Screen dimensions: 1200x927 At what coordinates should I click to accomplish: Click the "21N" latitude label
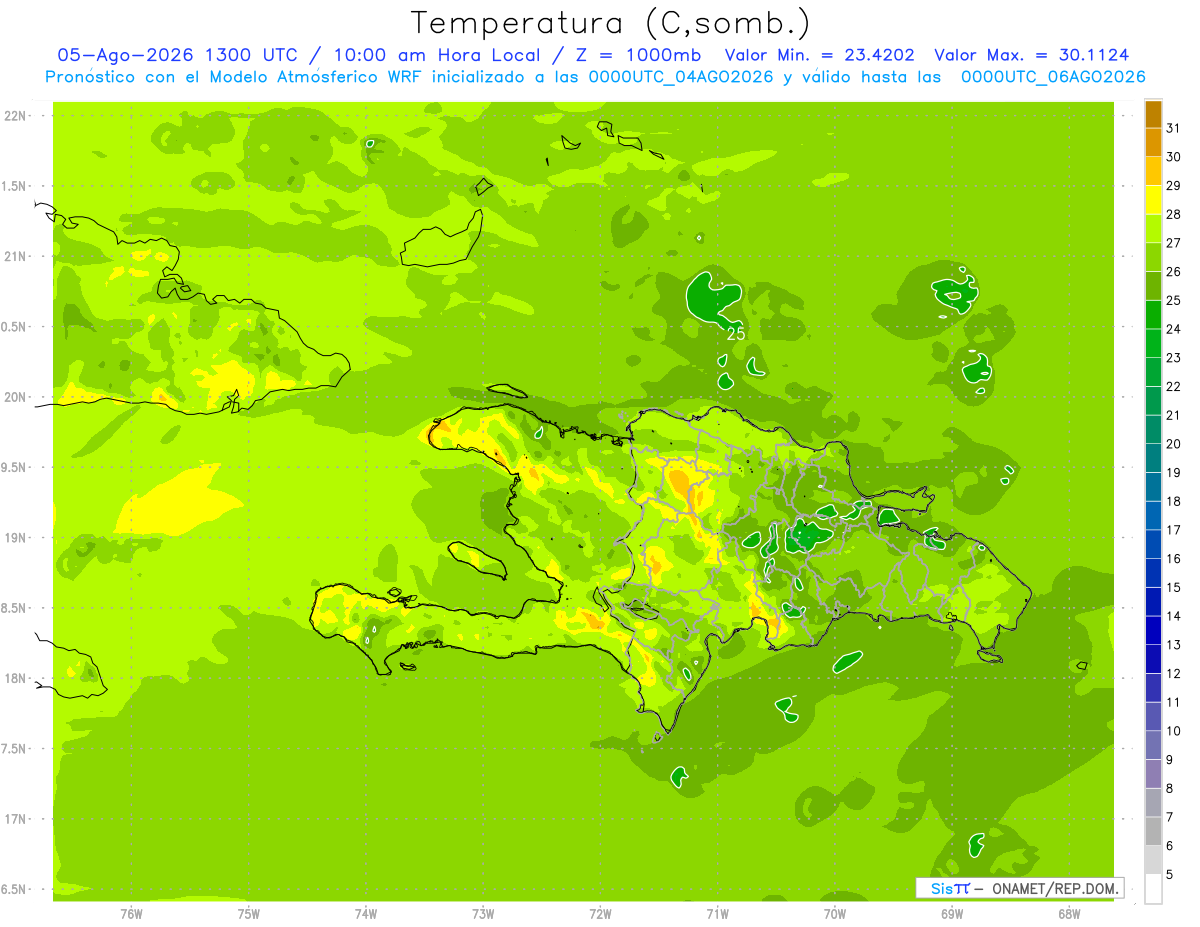pyautogui.click(x=16, y=257)
